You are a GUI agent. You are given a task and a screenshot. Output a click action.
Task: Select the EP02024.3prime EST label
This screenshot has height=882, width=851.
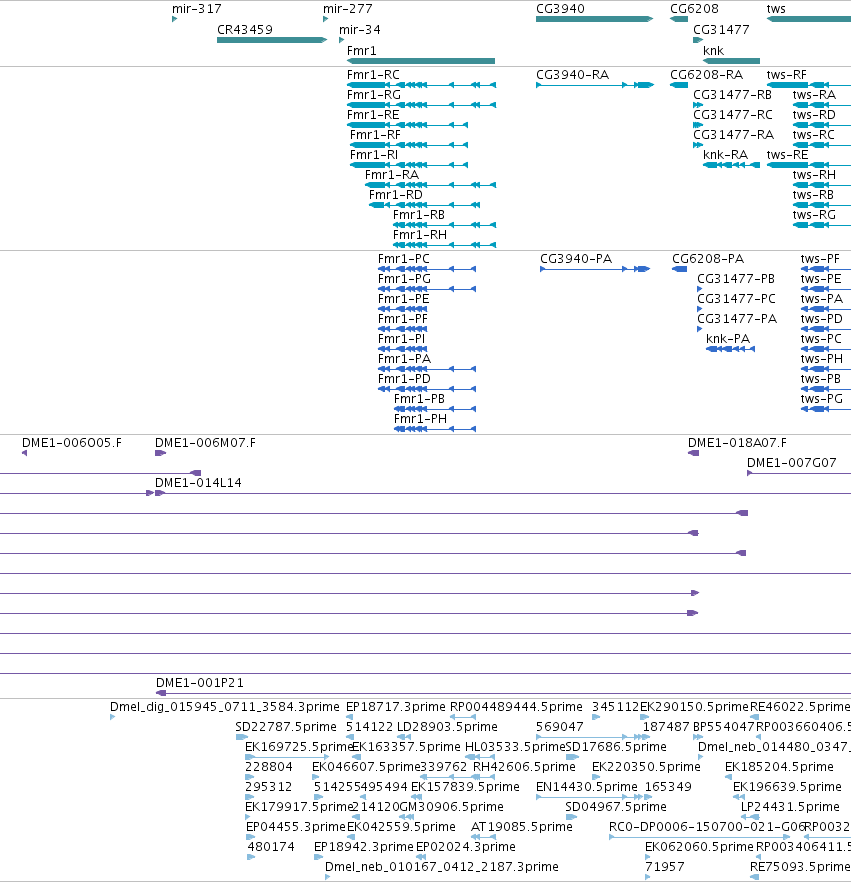click(x=465, y=847)
